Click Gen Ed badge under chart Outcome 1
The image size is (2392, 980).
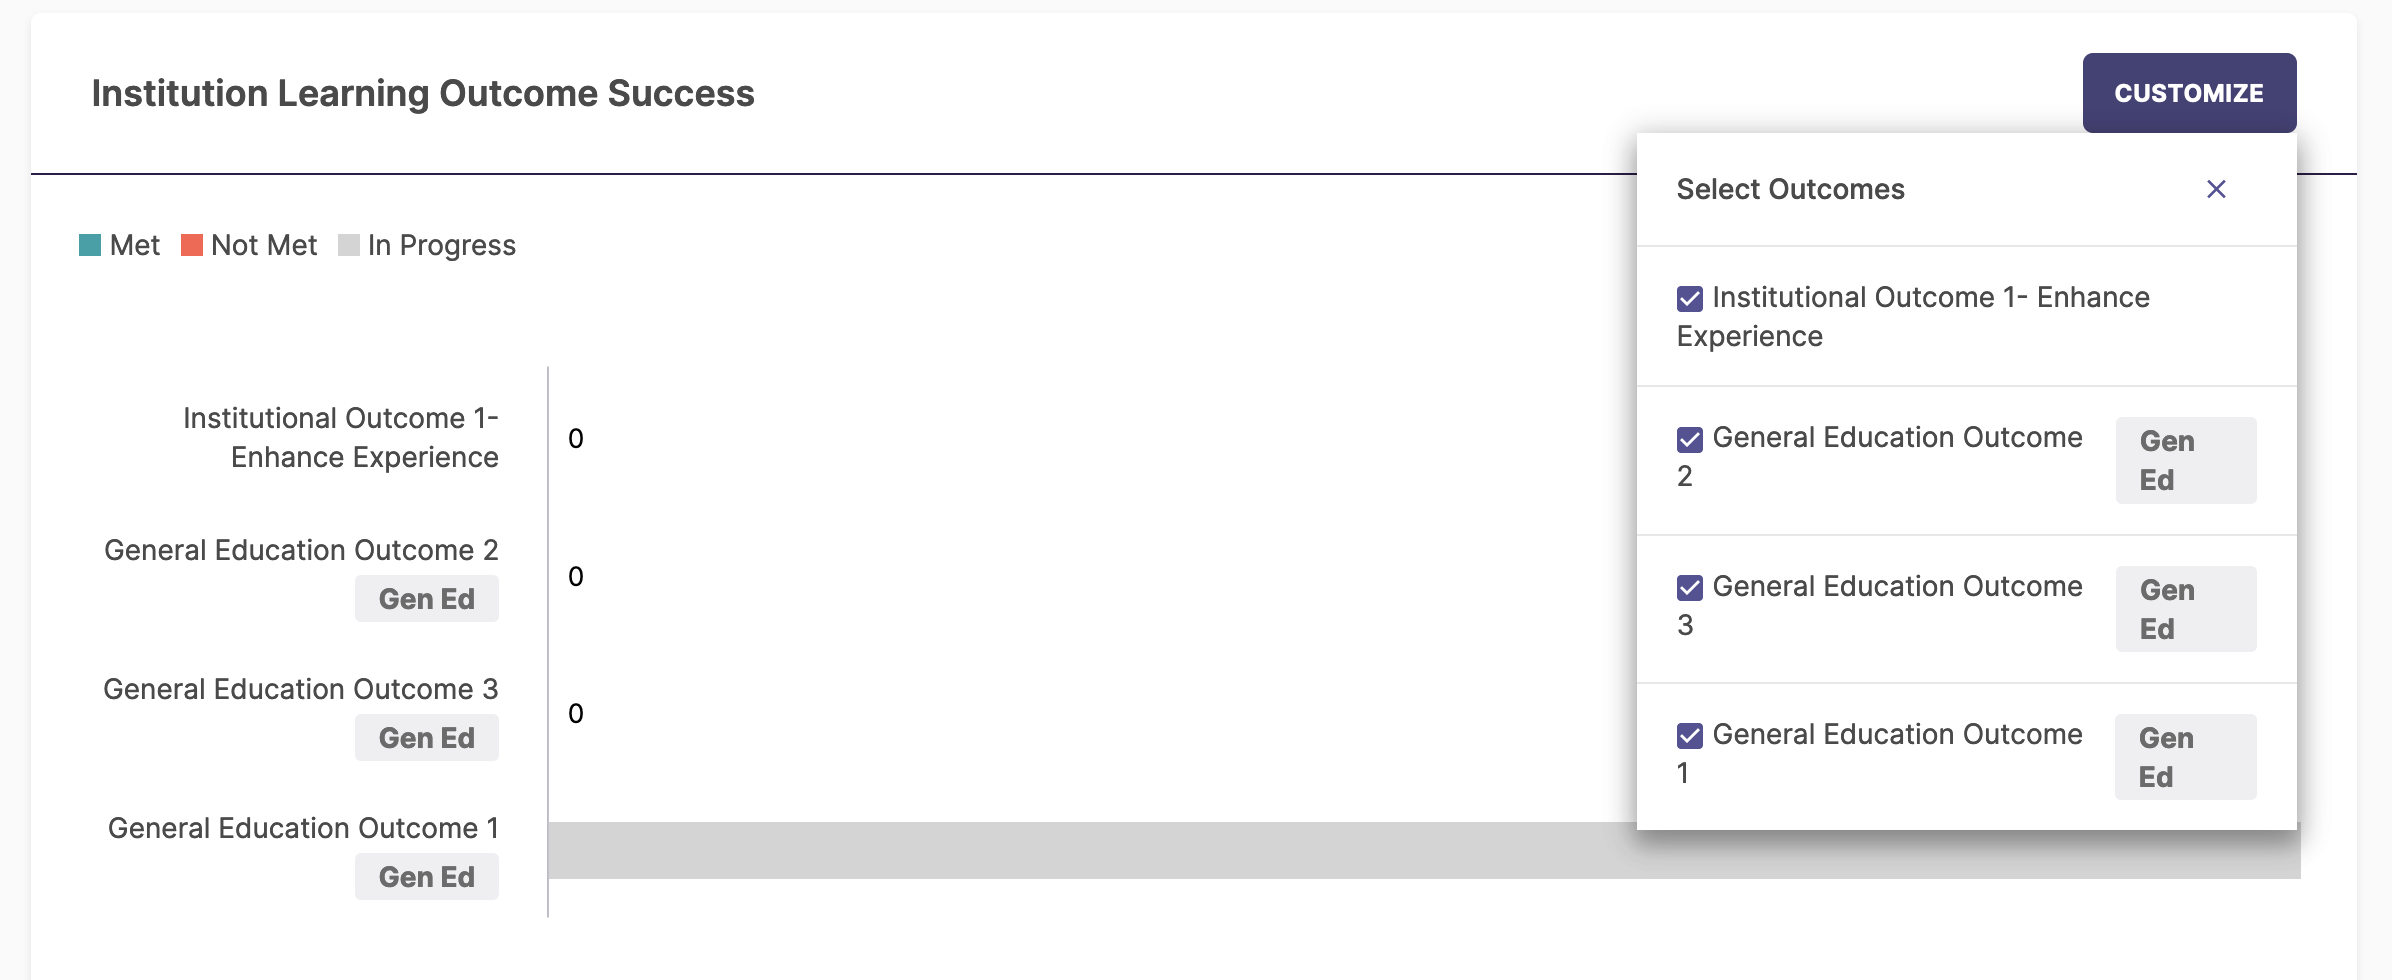point(427,877)
